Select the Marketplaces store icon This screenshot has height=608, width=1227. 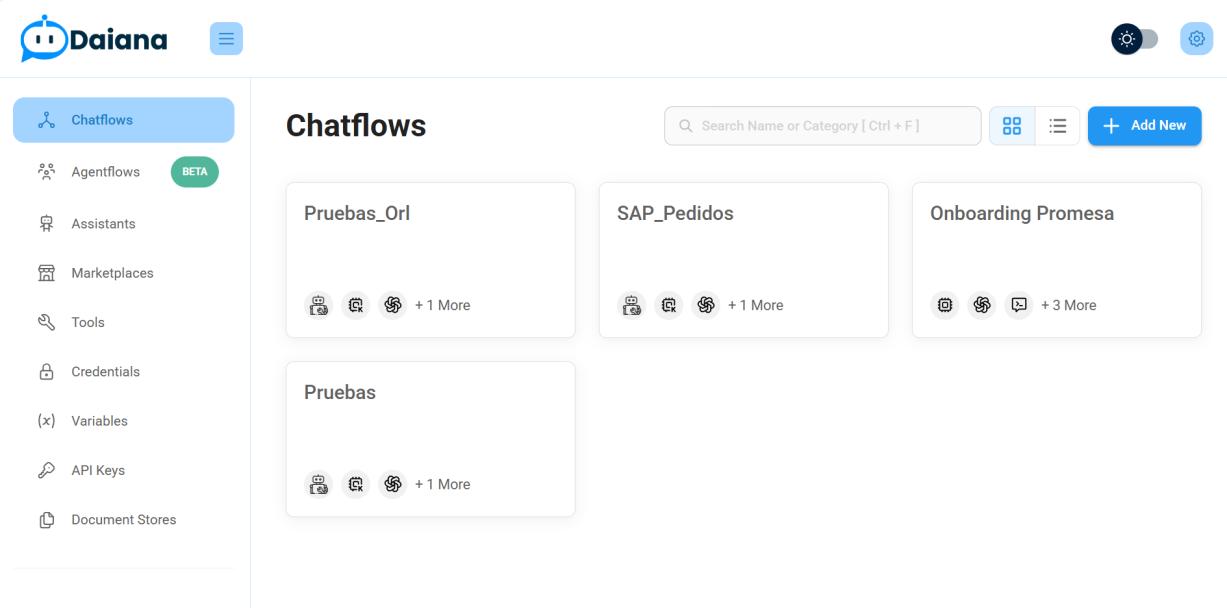pos(46,273)
